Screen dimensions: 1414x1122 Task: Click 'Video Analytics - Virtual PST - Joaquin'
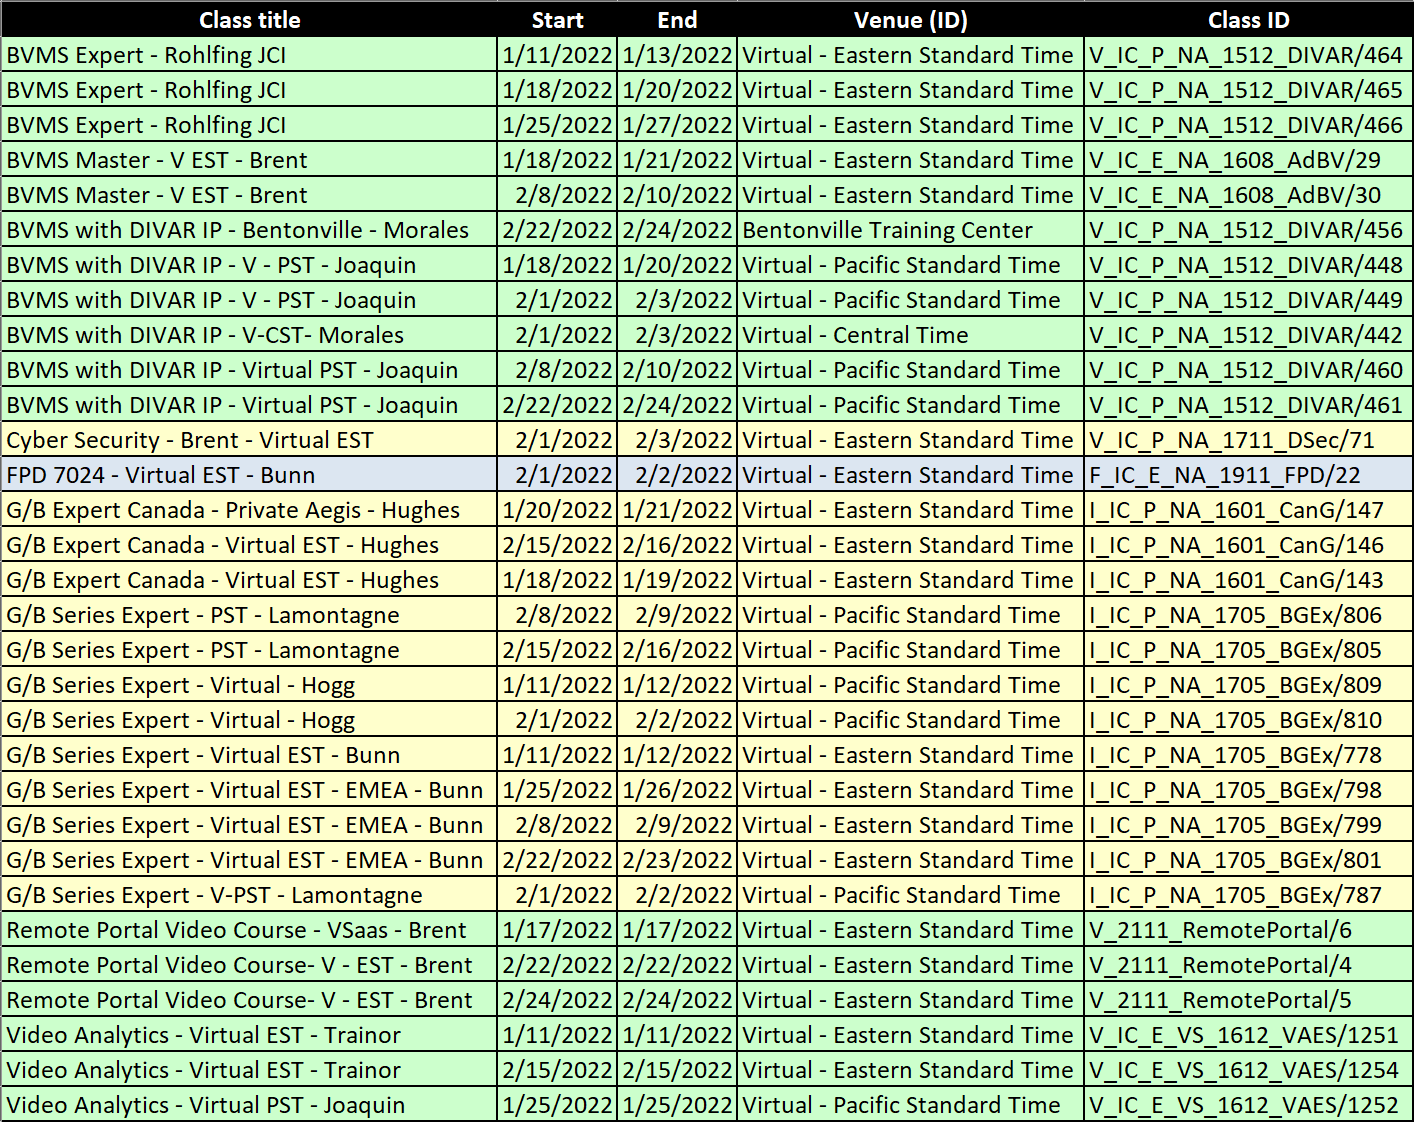pyautogui.click(x=249, y=1105)
